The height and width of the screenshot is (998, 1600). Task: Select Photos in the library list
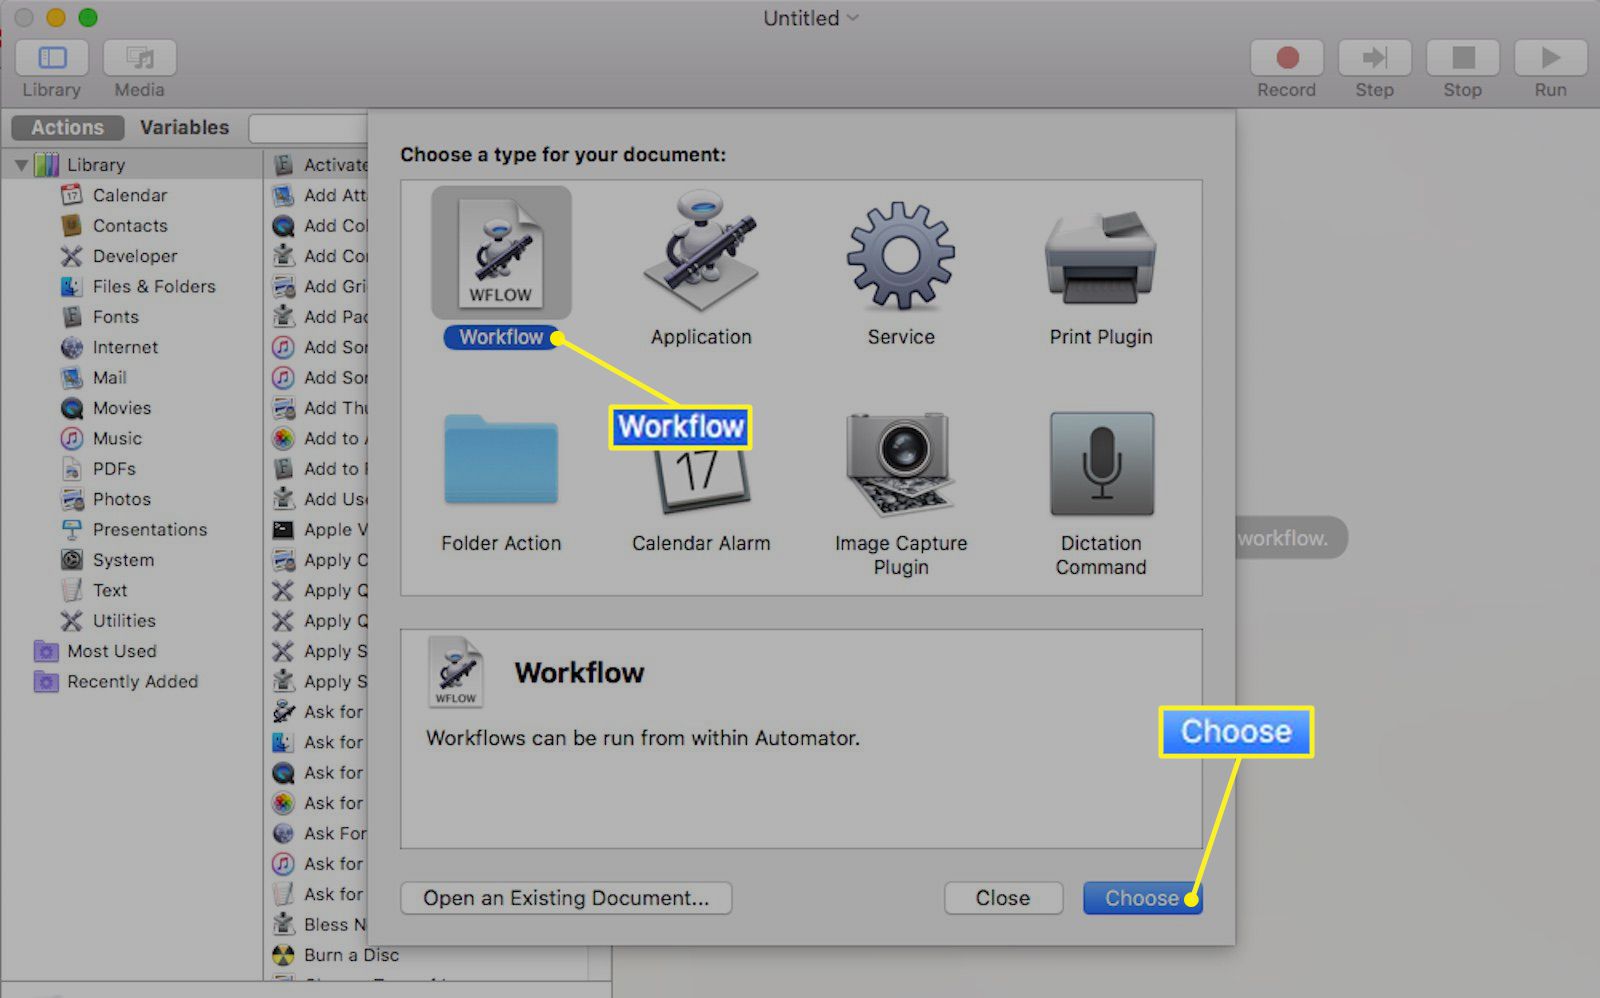click(x=122, y=499)
